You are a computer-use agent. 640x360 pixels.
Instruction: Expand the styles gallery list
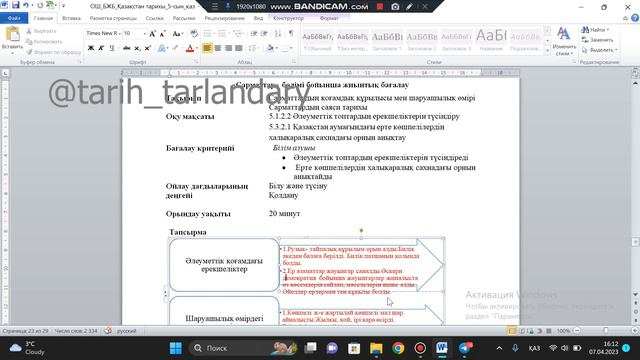pos(547,51)
